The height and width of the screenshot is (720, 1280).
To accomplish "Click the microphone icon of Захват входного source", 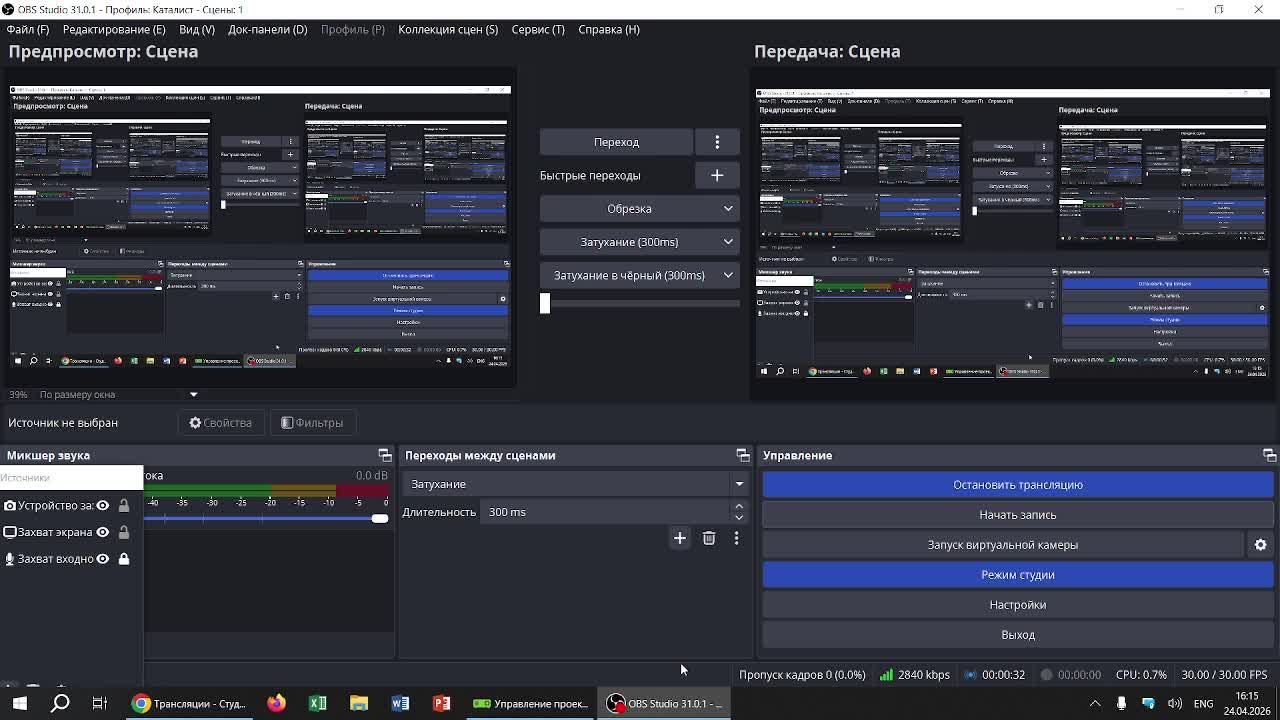I will tap(10, 559).
